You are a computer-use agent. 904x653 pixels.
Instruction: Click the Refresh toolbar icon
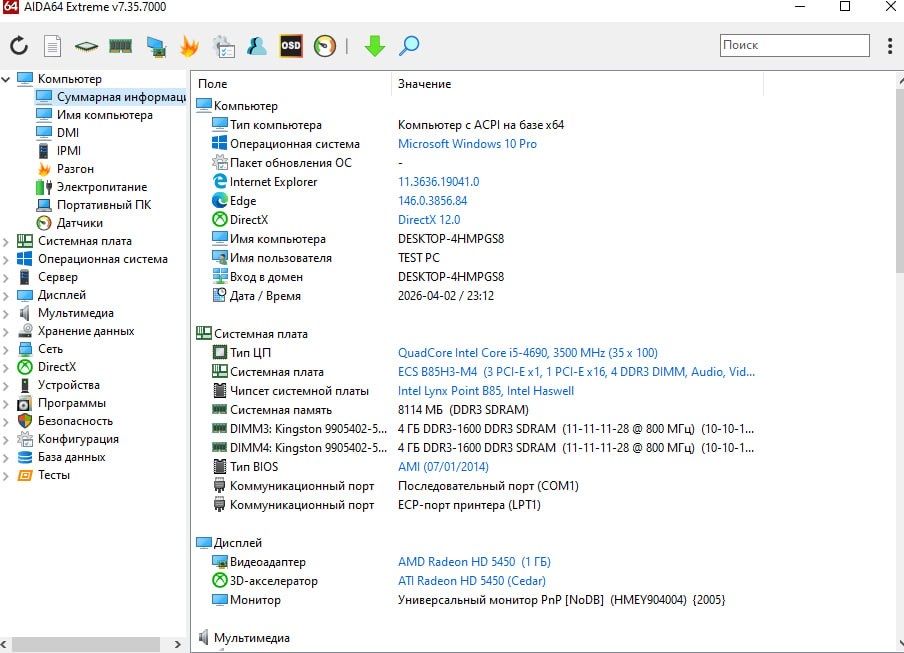[x=19, y=46]
